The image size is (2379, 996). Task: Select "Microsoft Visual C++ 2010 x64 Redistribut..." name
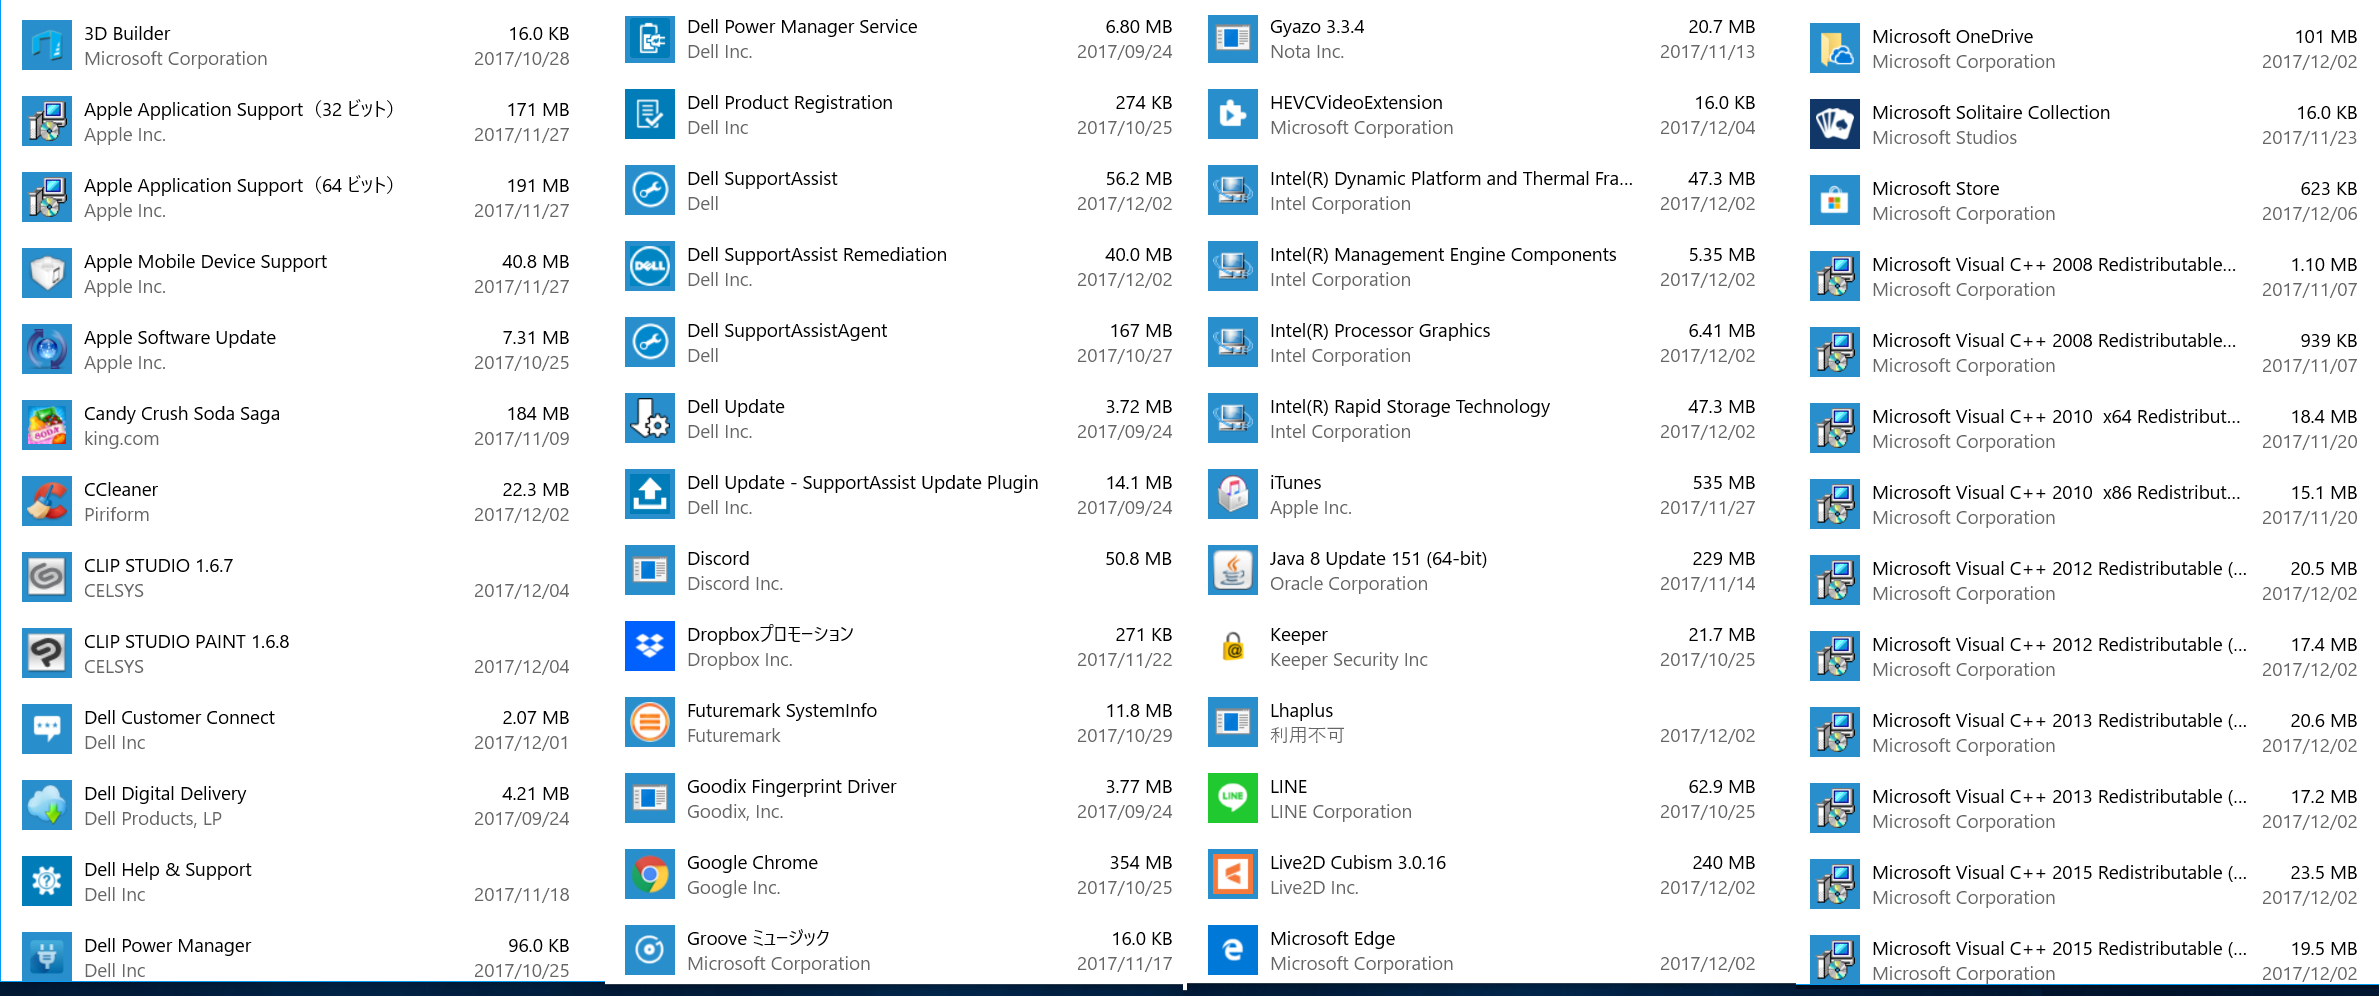pyautogui.click(x=2056, y=417)
